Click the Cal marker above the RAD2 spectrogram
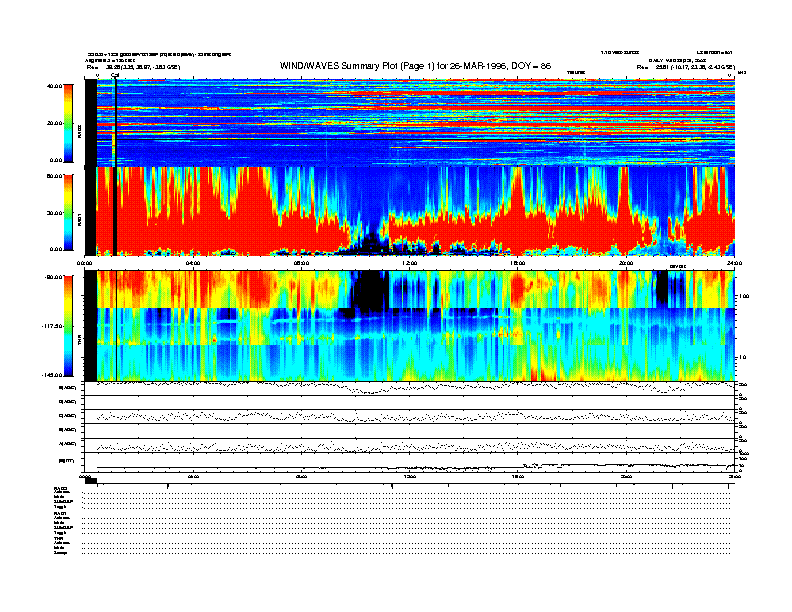The width and height of the screenshot is (792, 612). 115,75
